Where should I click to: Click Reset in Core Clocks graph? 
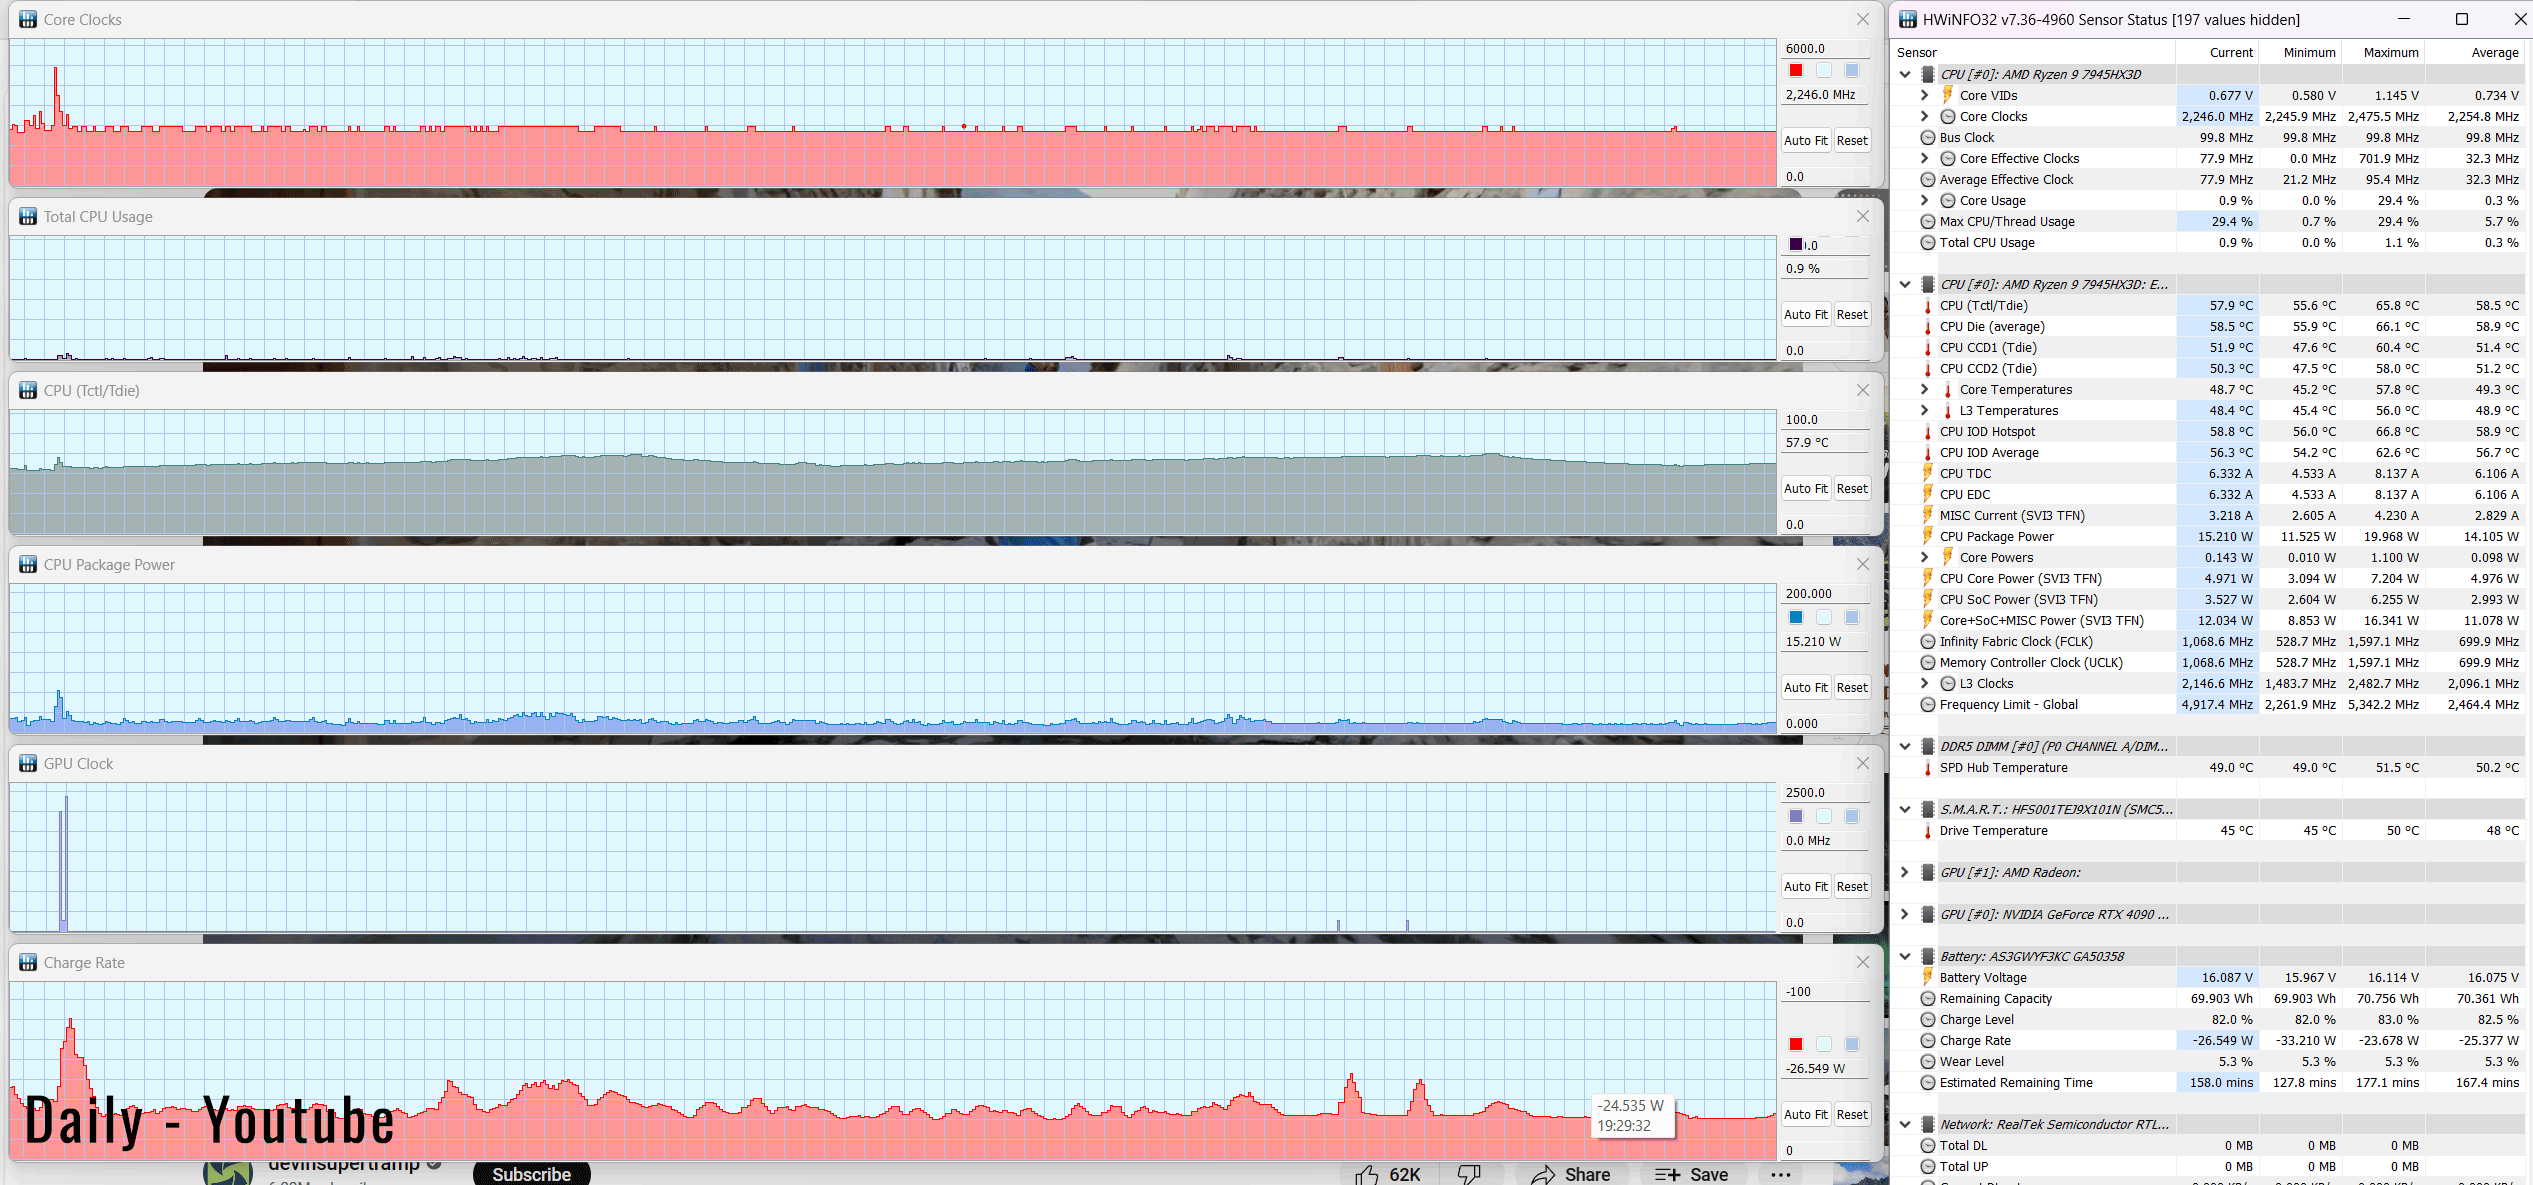(x=1852, y=141)
